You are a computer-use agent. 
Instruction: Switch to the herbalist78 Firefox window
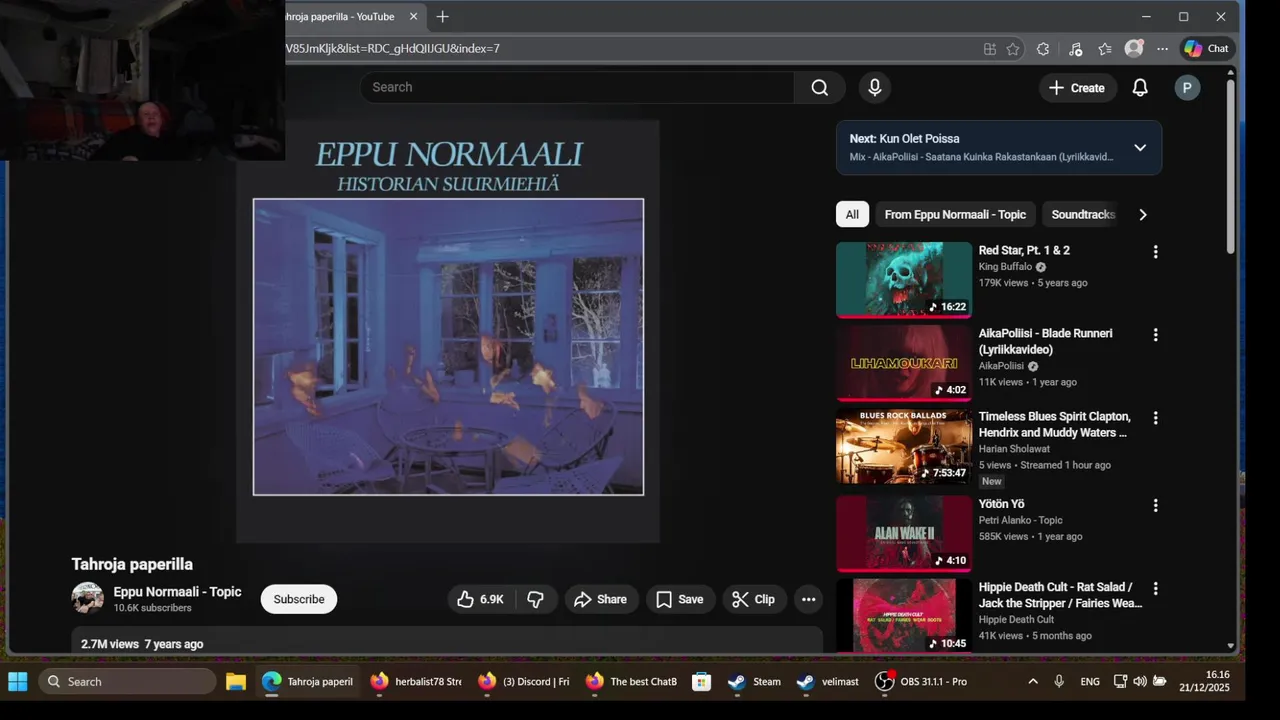point(415,682)
